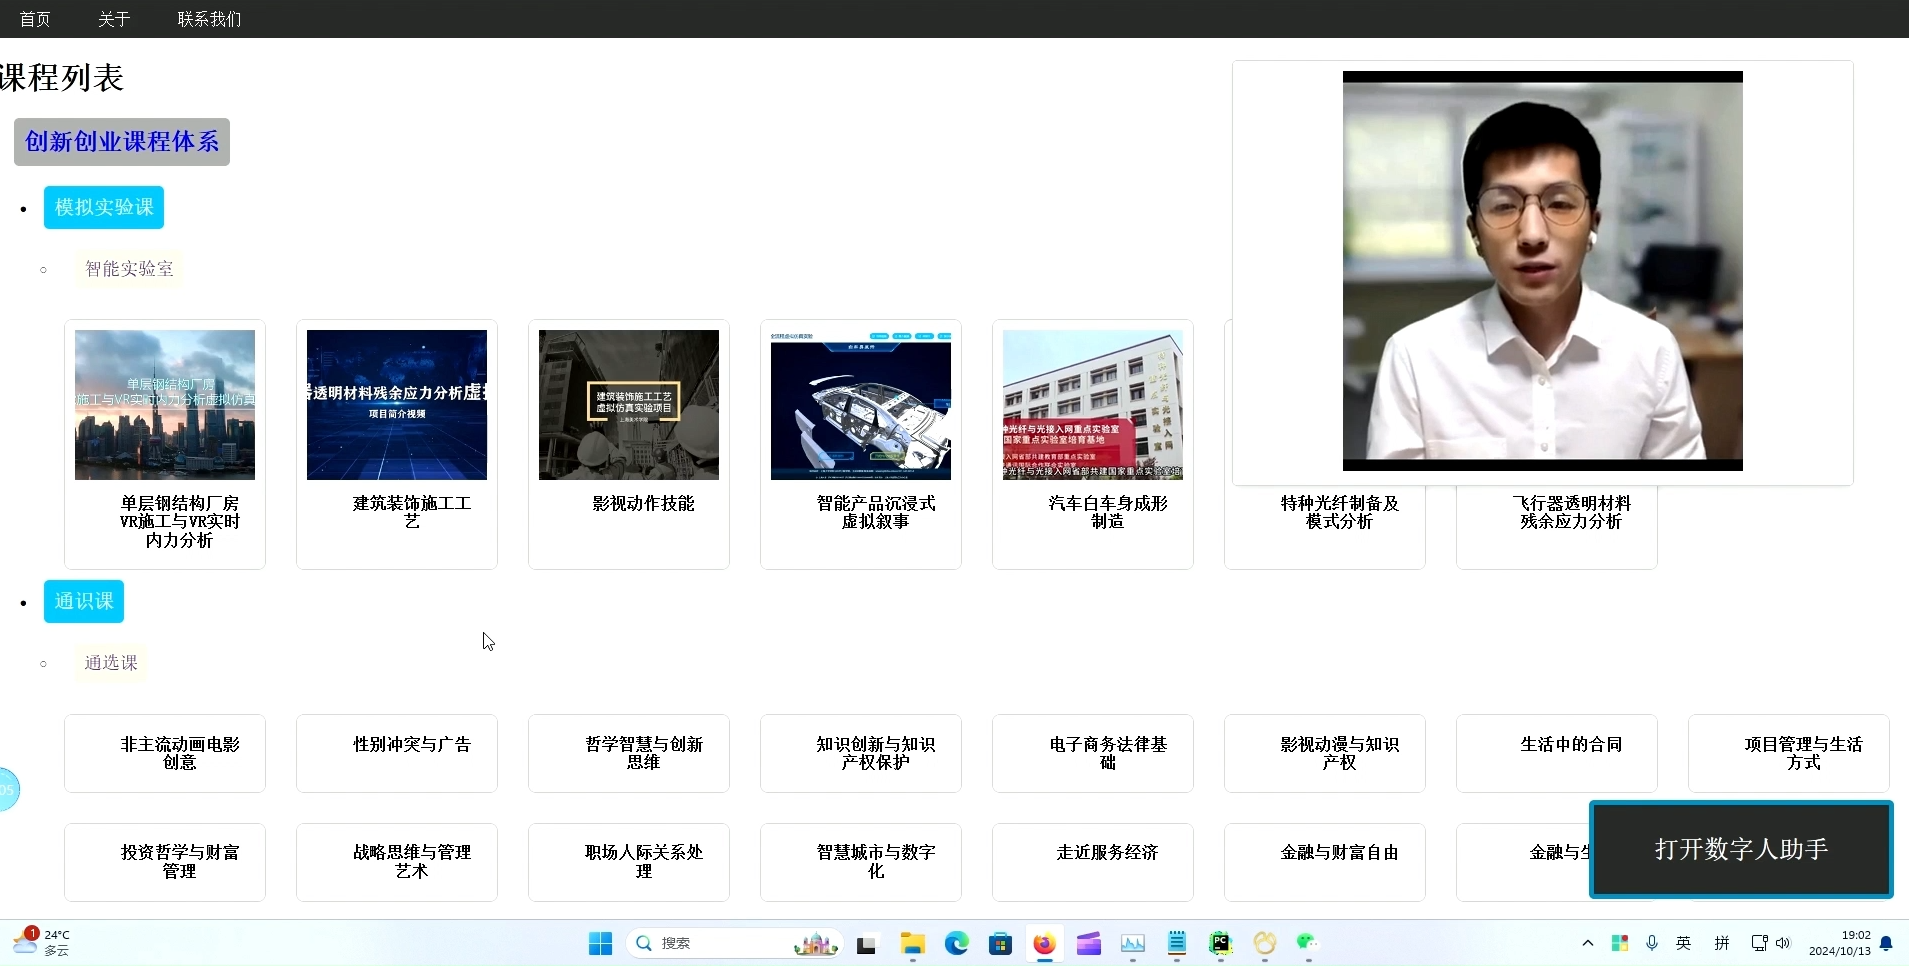Open WeChat from the taskbar
Image resolution: width=1909 pixels, height=966 pixels.
tap(1307, 943)
